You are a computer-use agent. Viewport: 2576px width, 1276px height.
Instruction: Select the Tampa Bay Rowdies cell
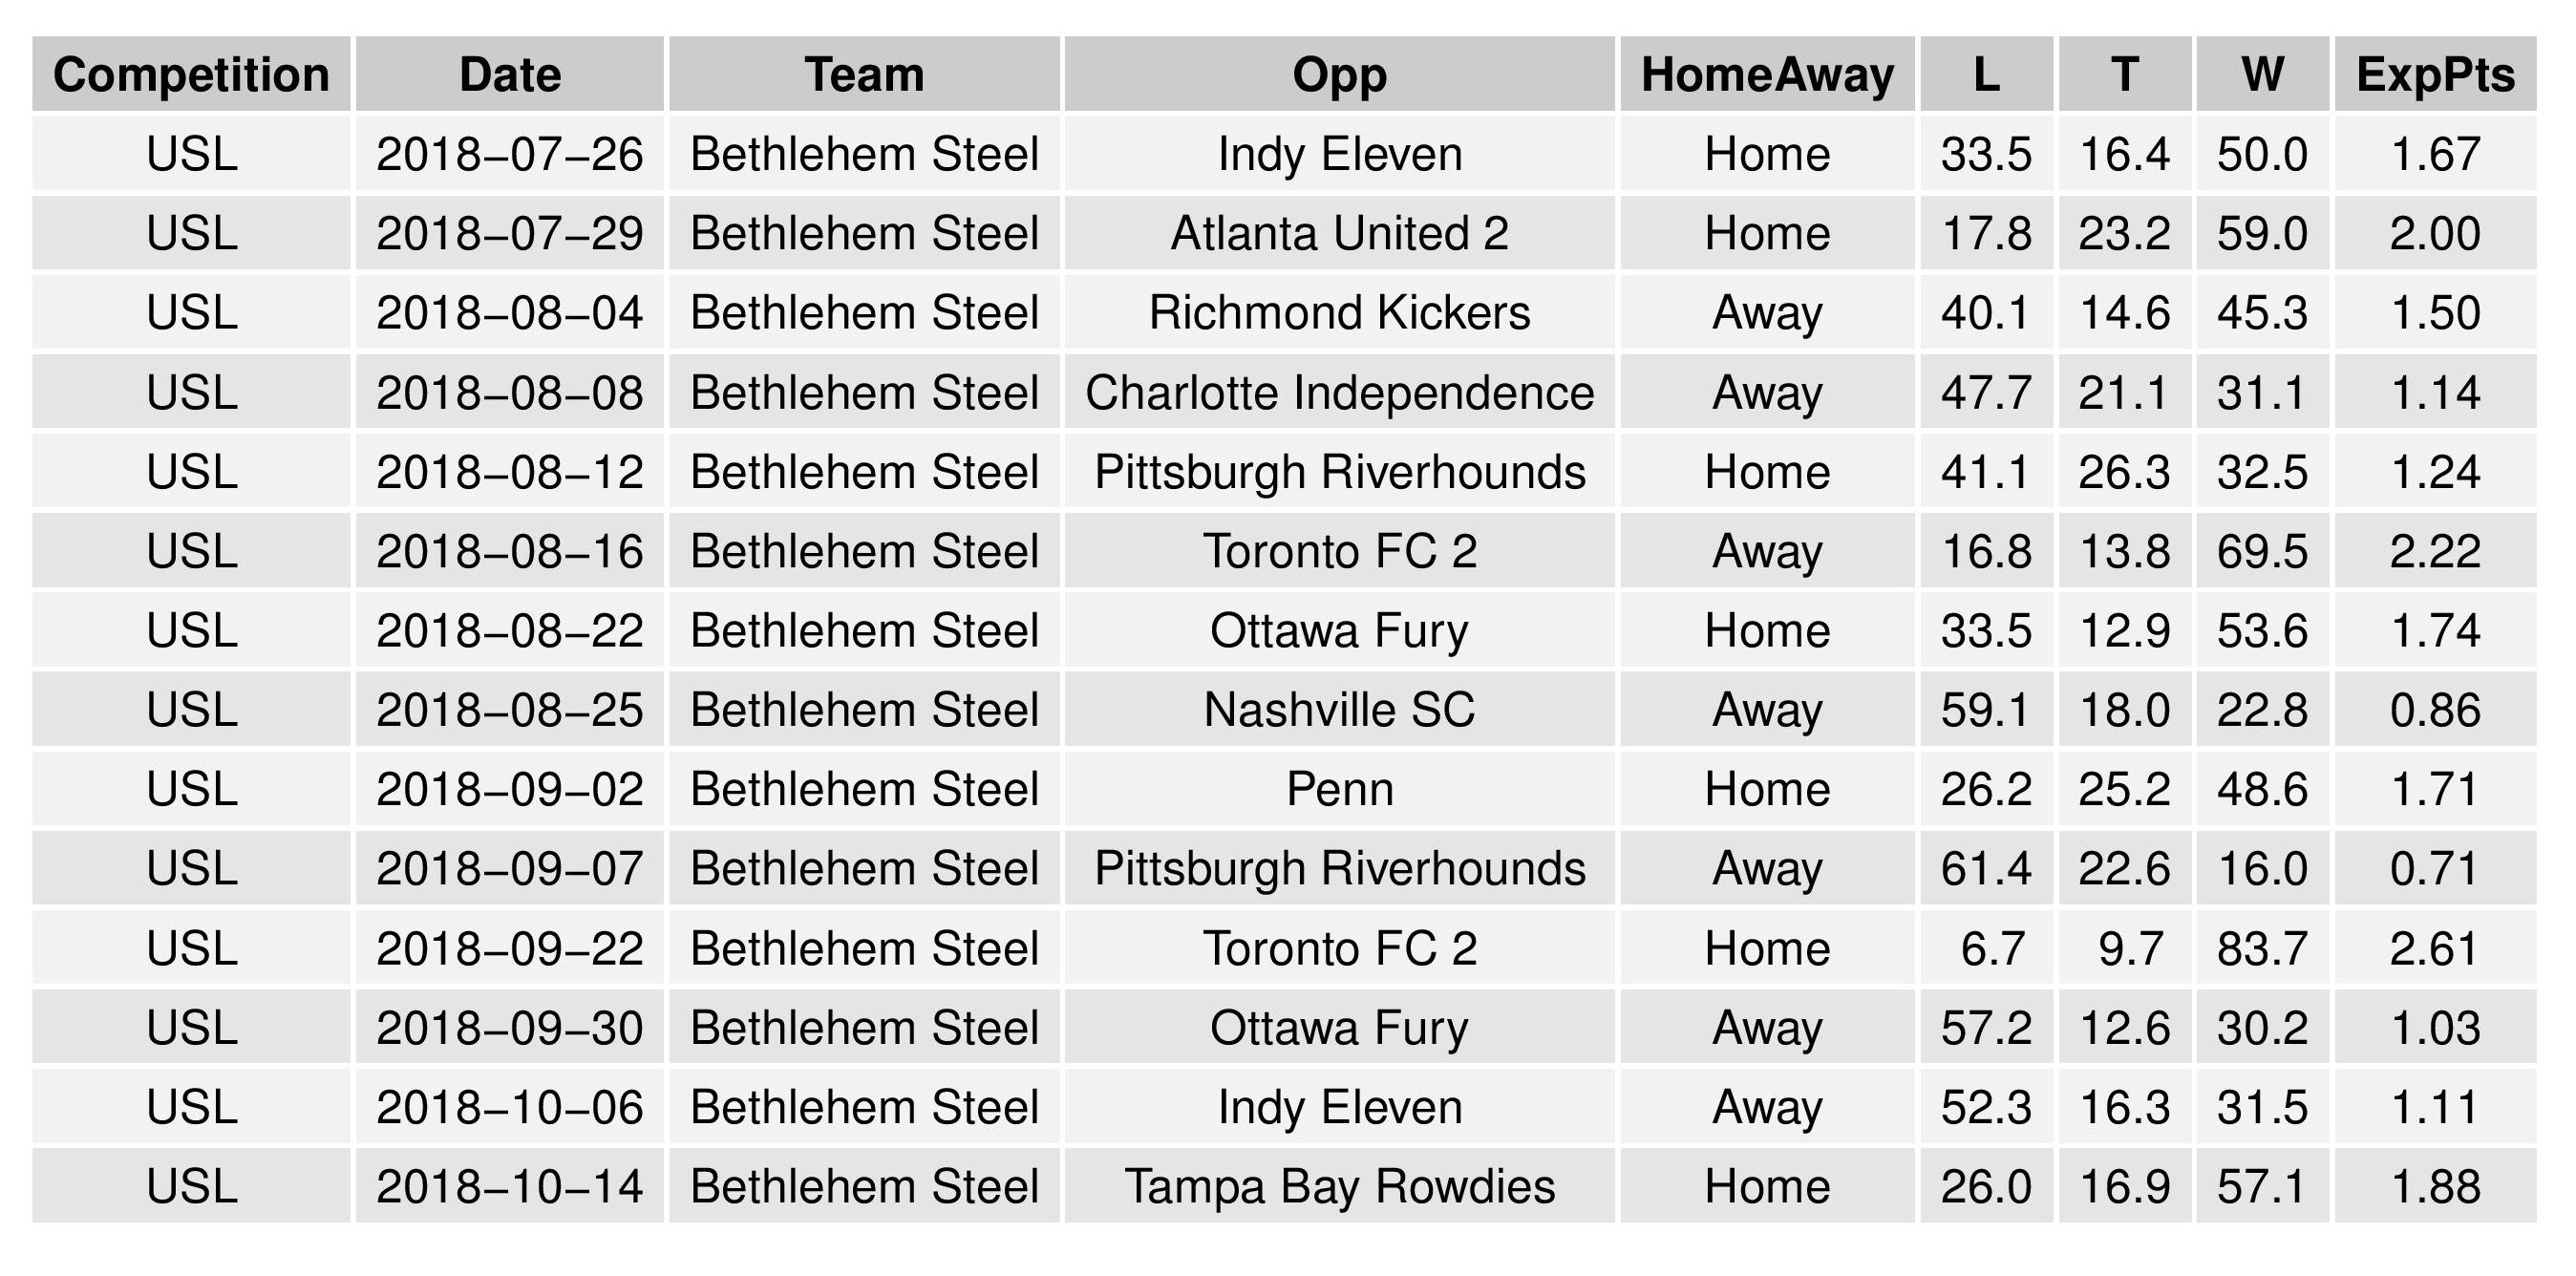[x=1339, y=1187]
